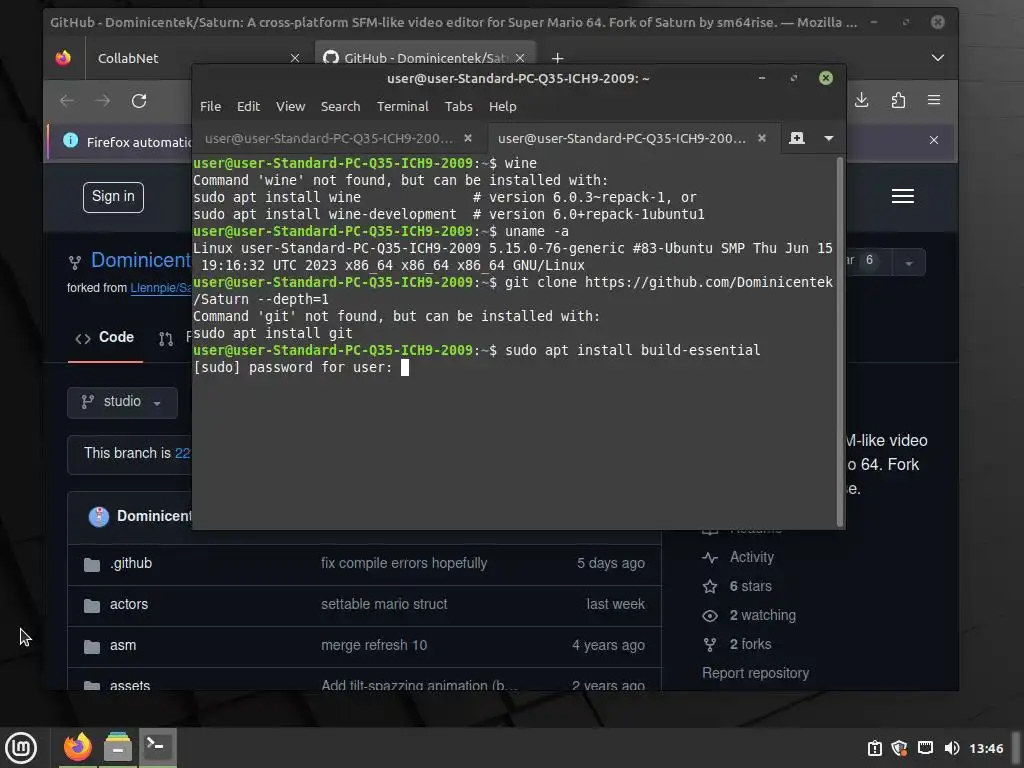
Task: Click the Firefox info icon in notification
Action: (x=71, y=140)
